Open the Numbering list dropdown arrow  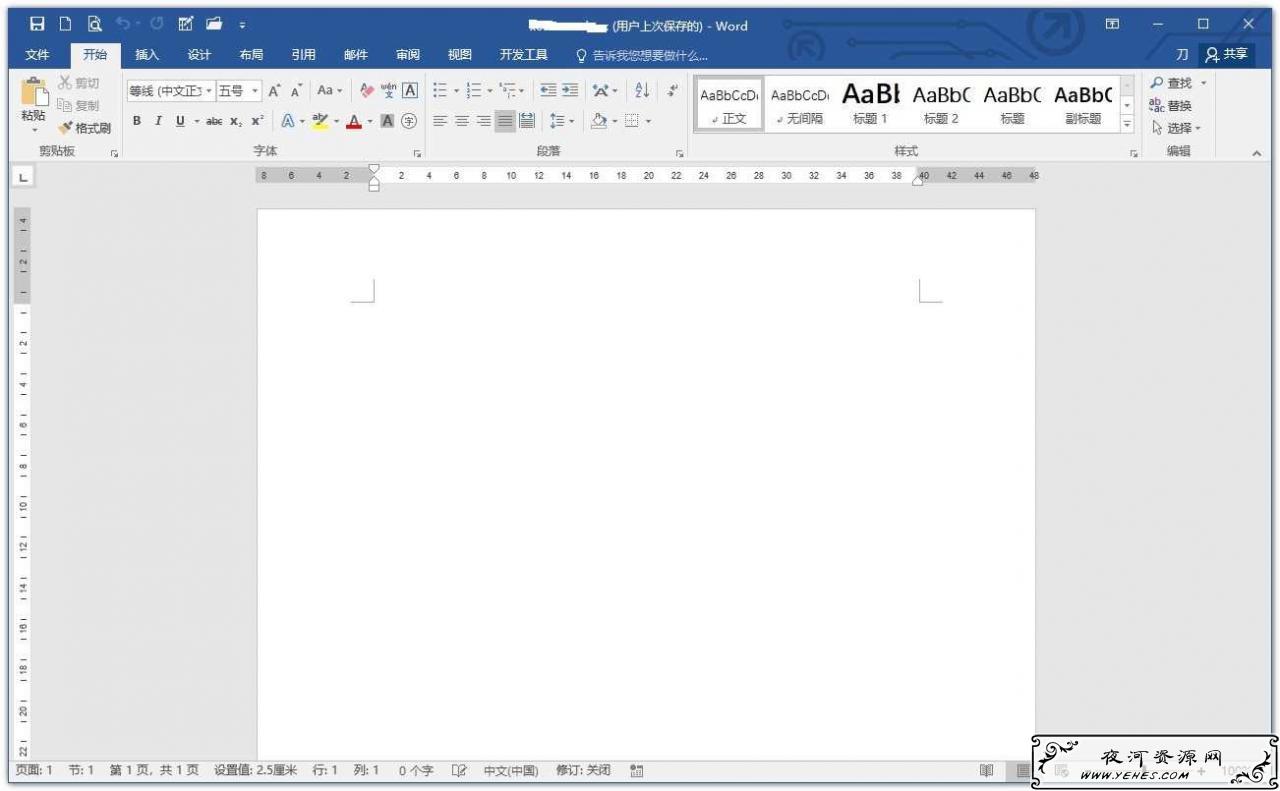coord(490,91)
